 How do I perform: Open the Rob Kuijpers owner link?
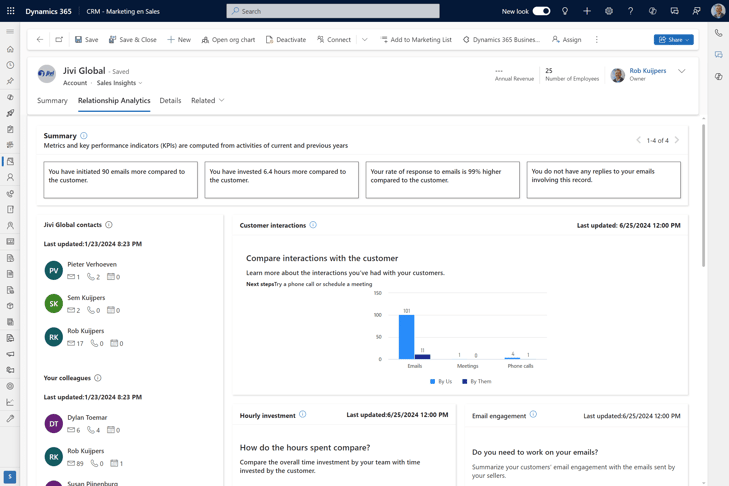648,71
